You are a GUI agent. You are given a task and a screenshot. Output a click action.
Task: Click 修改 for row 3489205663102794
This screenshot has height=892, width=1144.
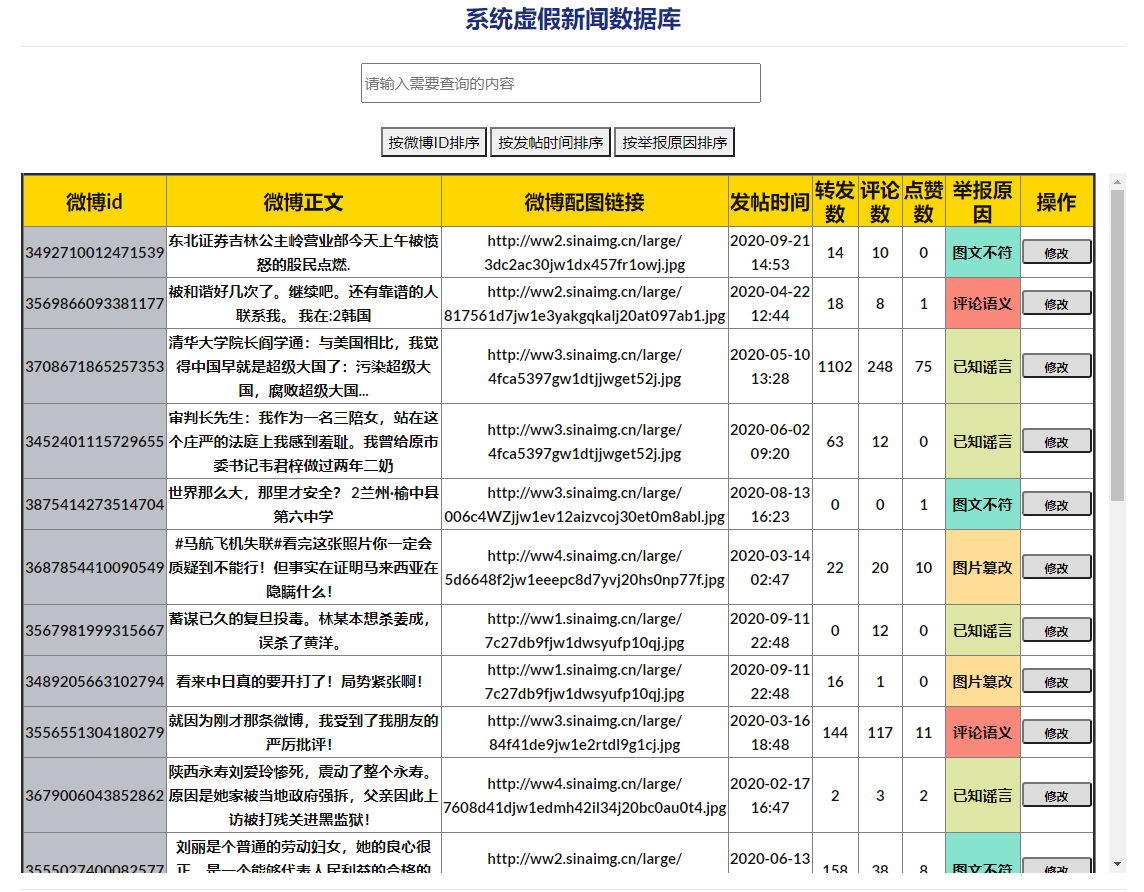[1056, 681]
